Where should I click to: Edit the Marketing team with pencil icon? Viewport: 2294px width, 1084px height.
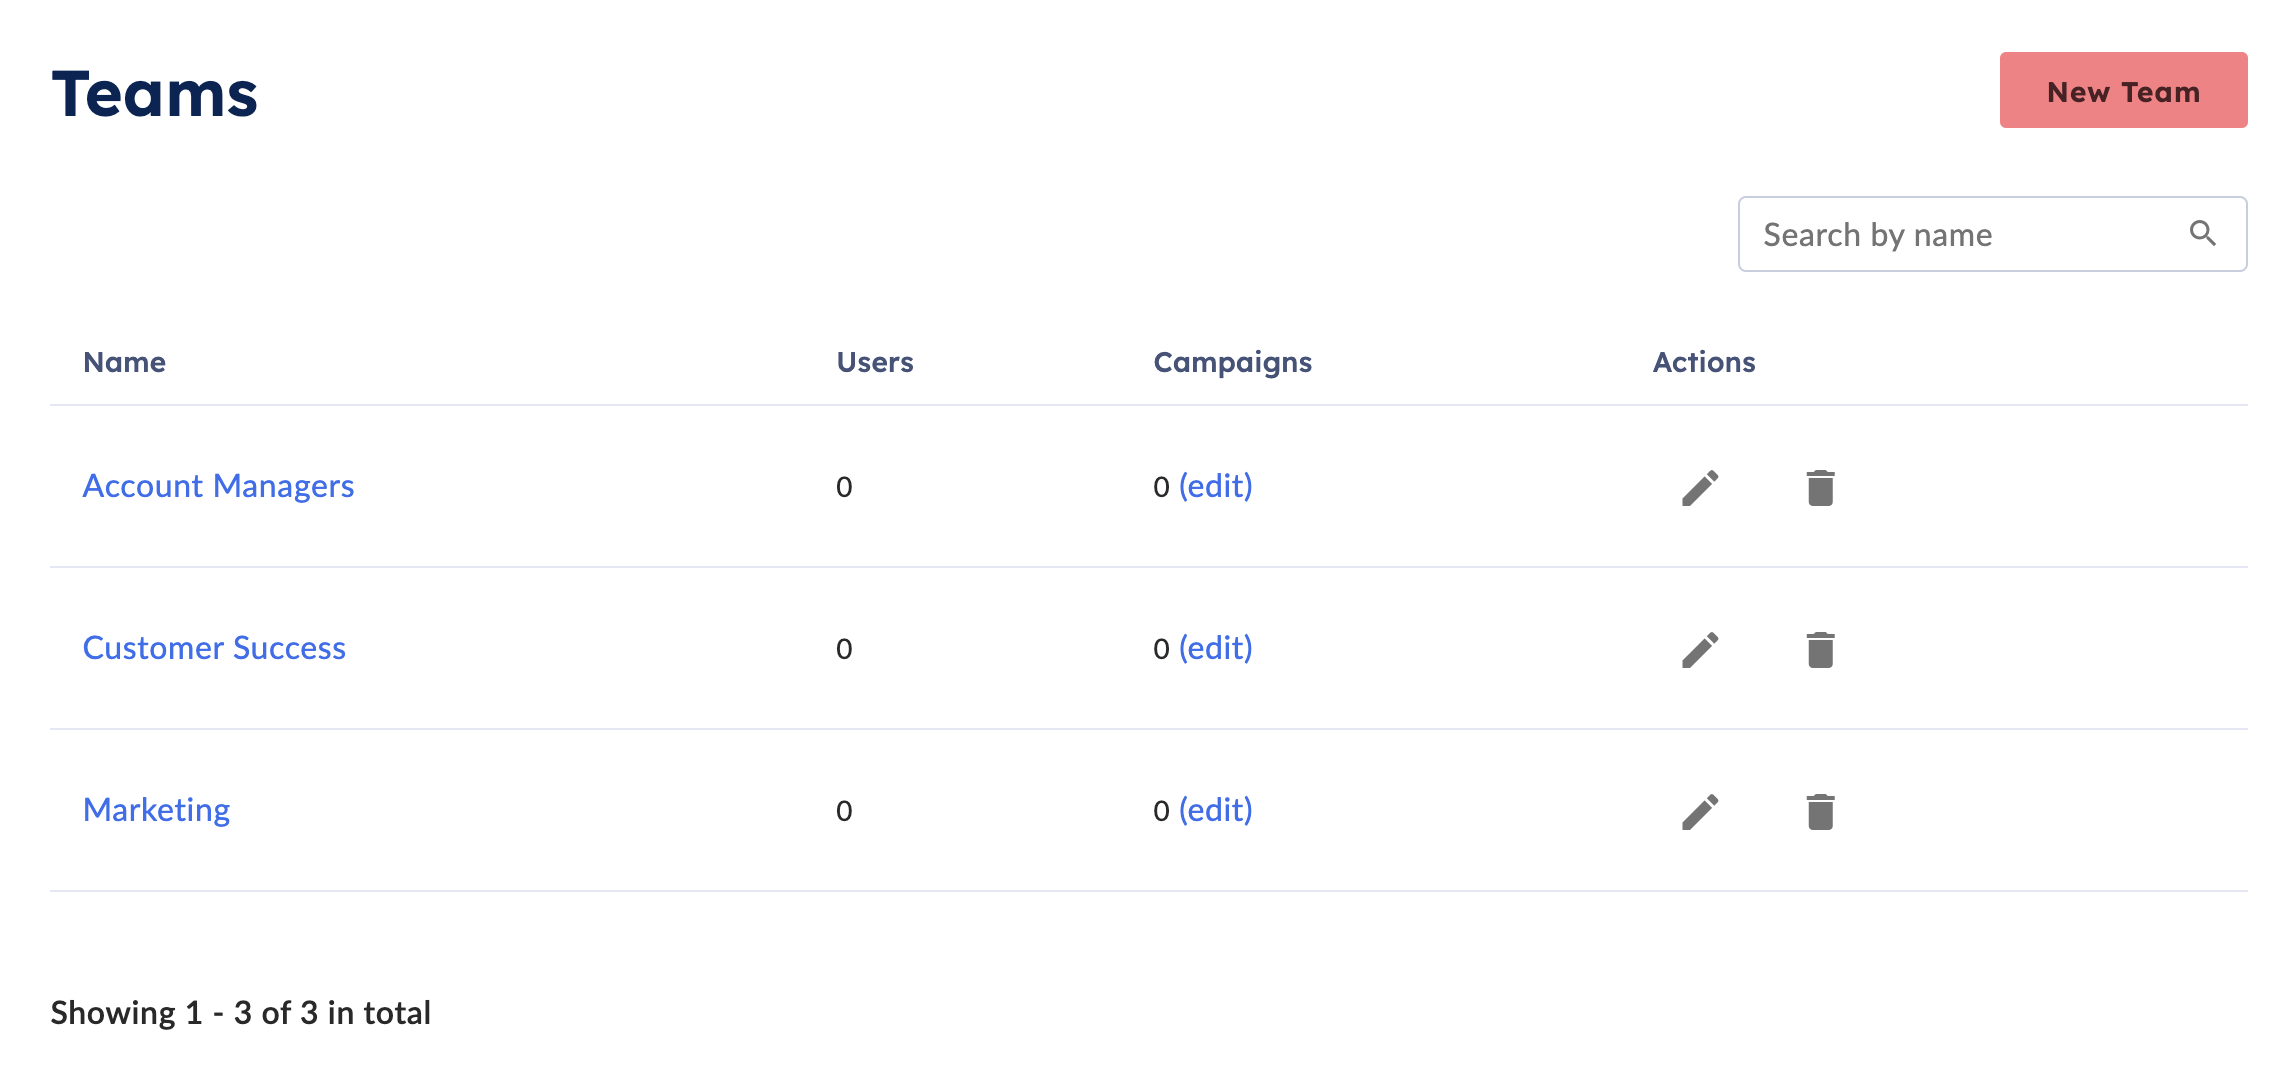coord(1700,812)
